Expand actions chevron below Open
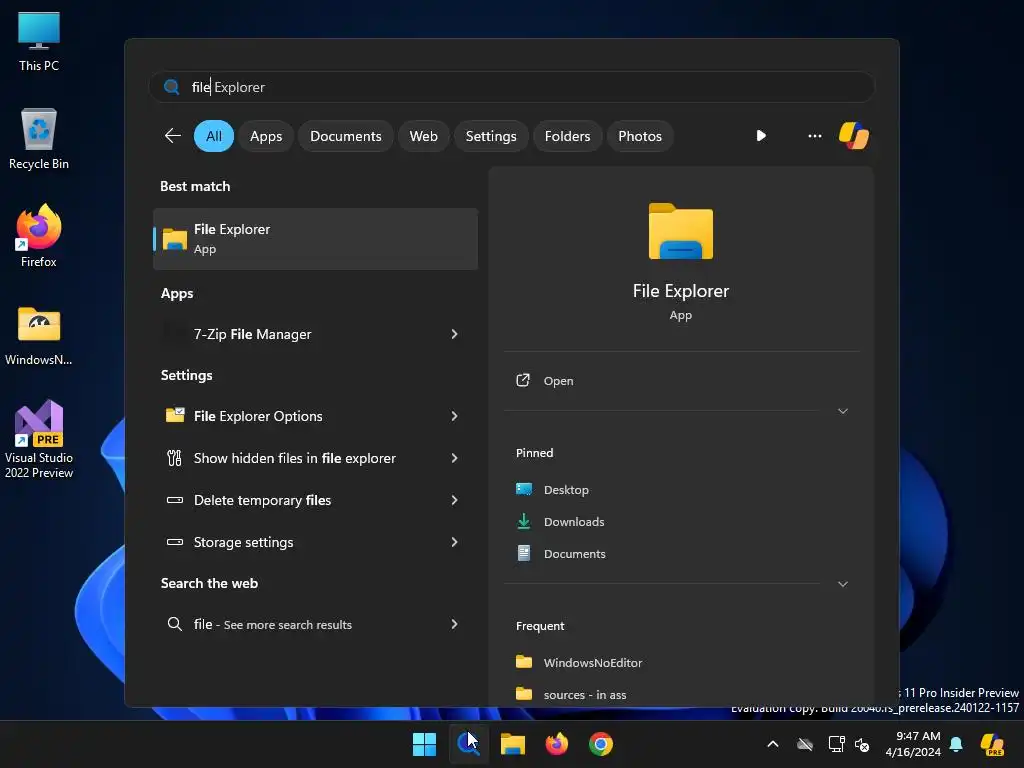Image resolution: width=1024 pixels, height=768 pixels. [x=842, y=411]
